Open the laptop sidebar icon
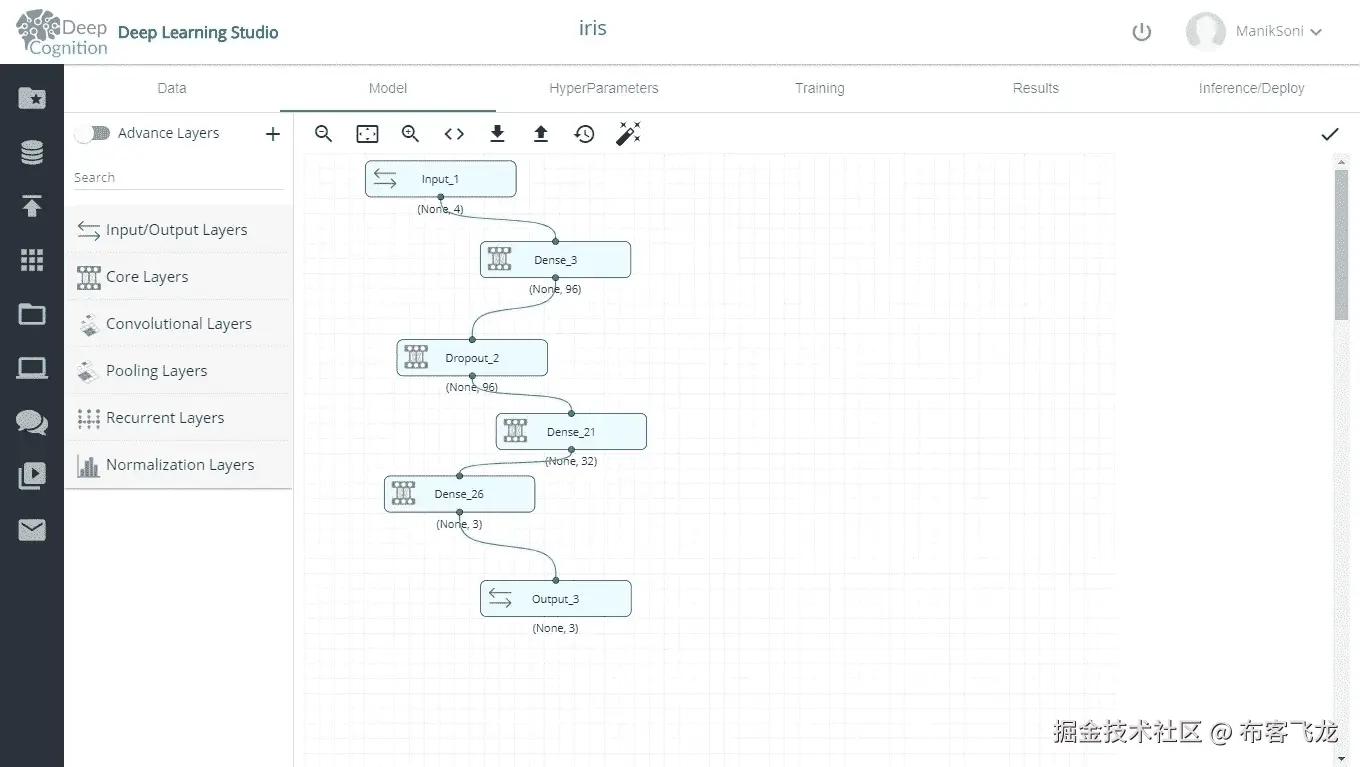The image size is (1360, 767). click(32, 369)
